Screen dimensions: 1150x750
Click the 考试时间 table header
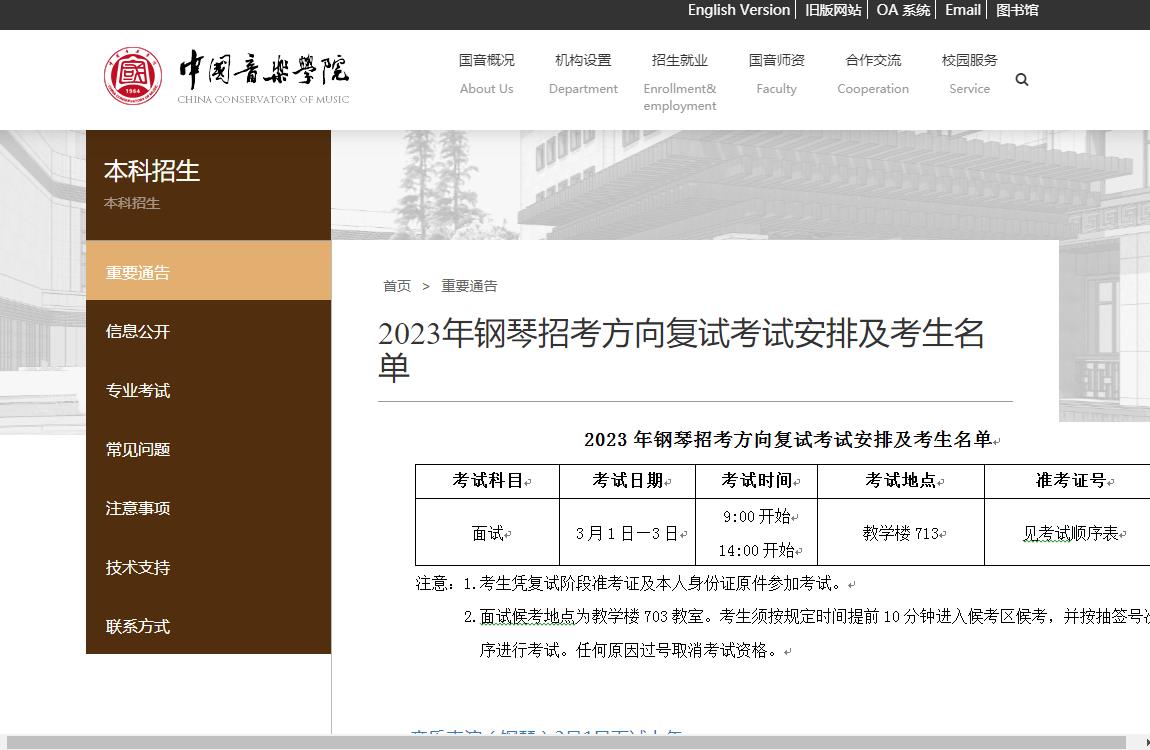point(757,481)
